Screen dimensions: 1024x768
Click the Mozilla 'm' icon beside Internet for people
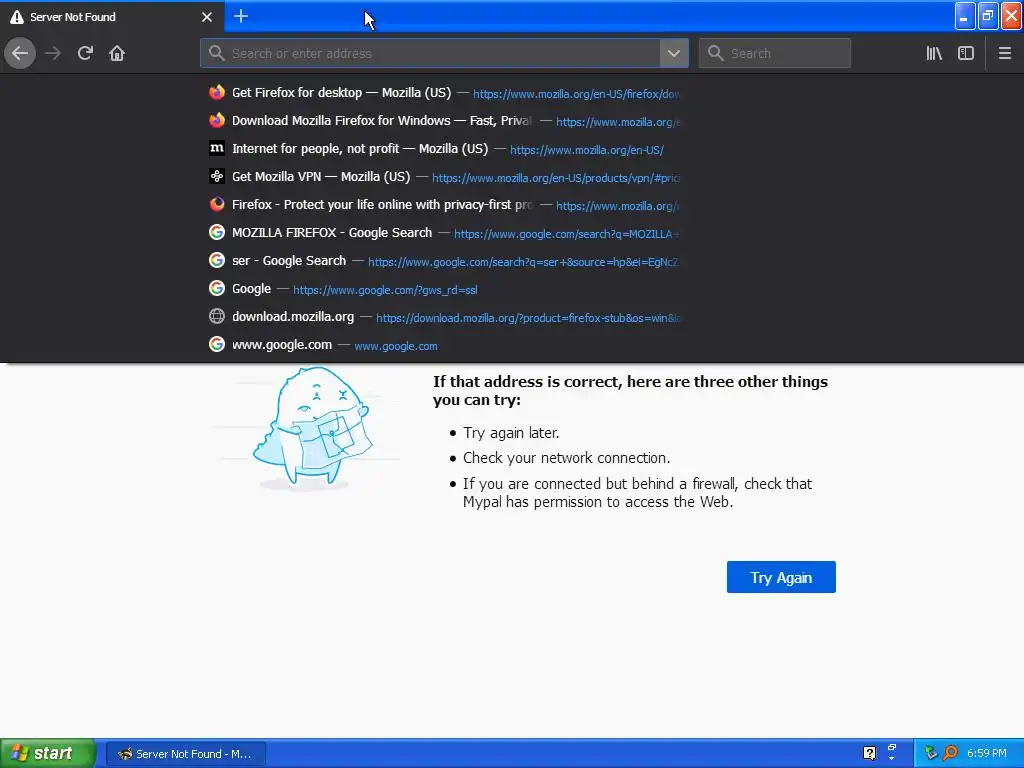click(x=217, y=148)
